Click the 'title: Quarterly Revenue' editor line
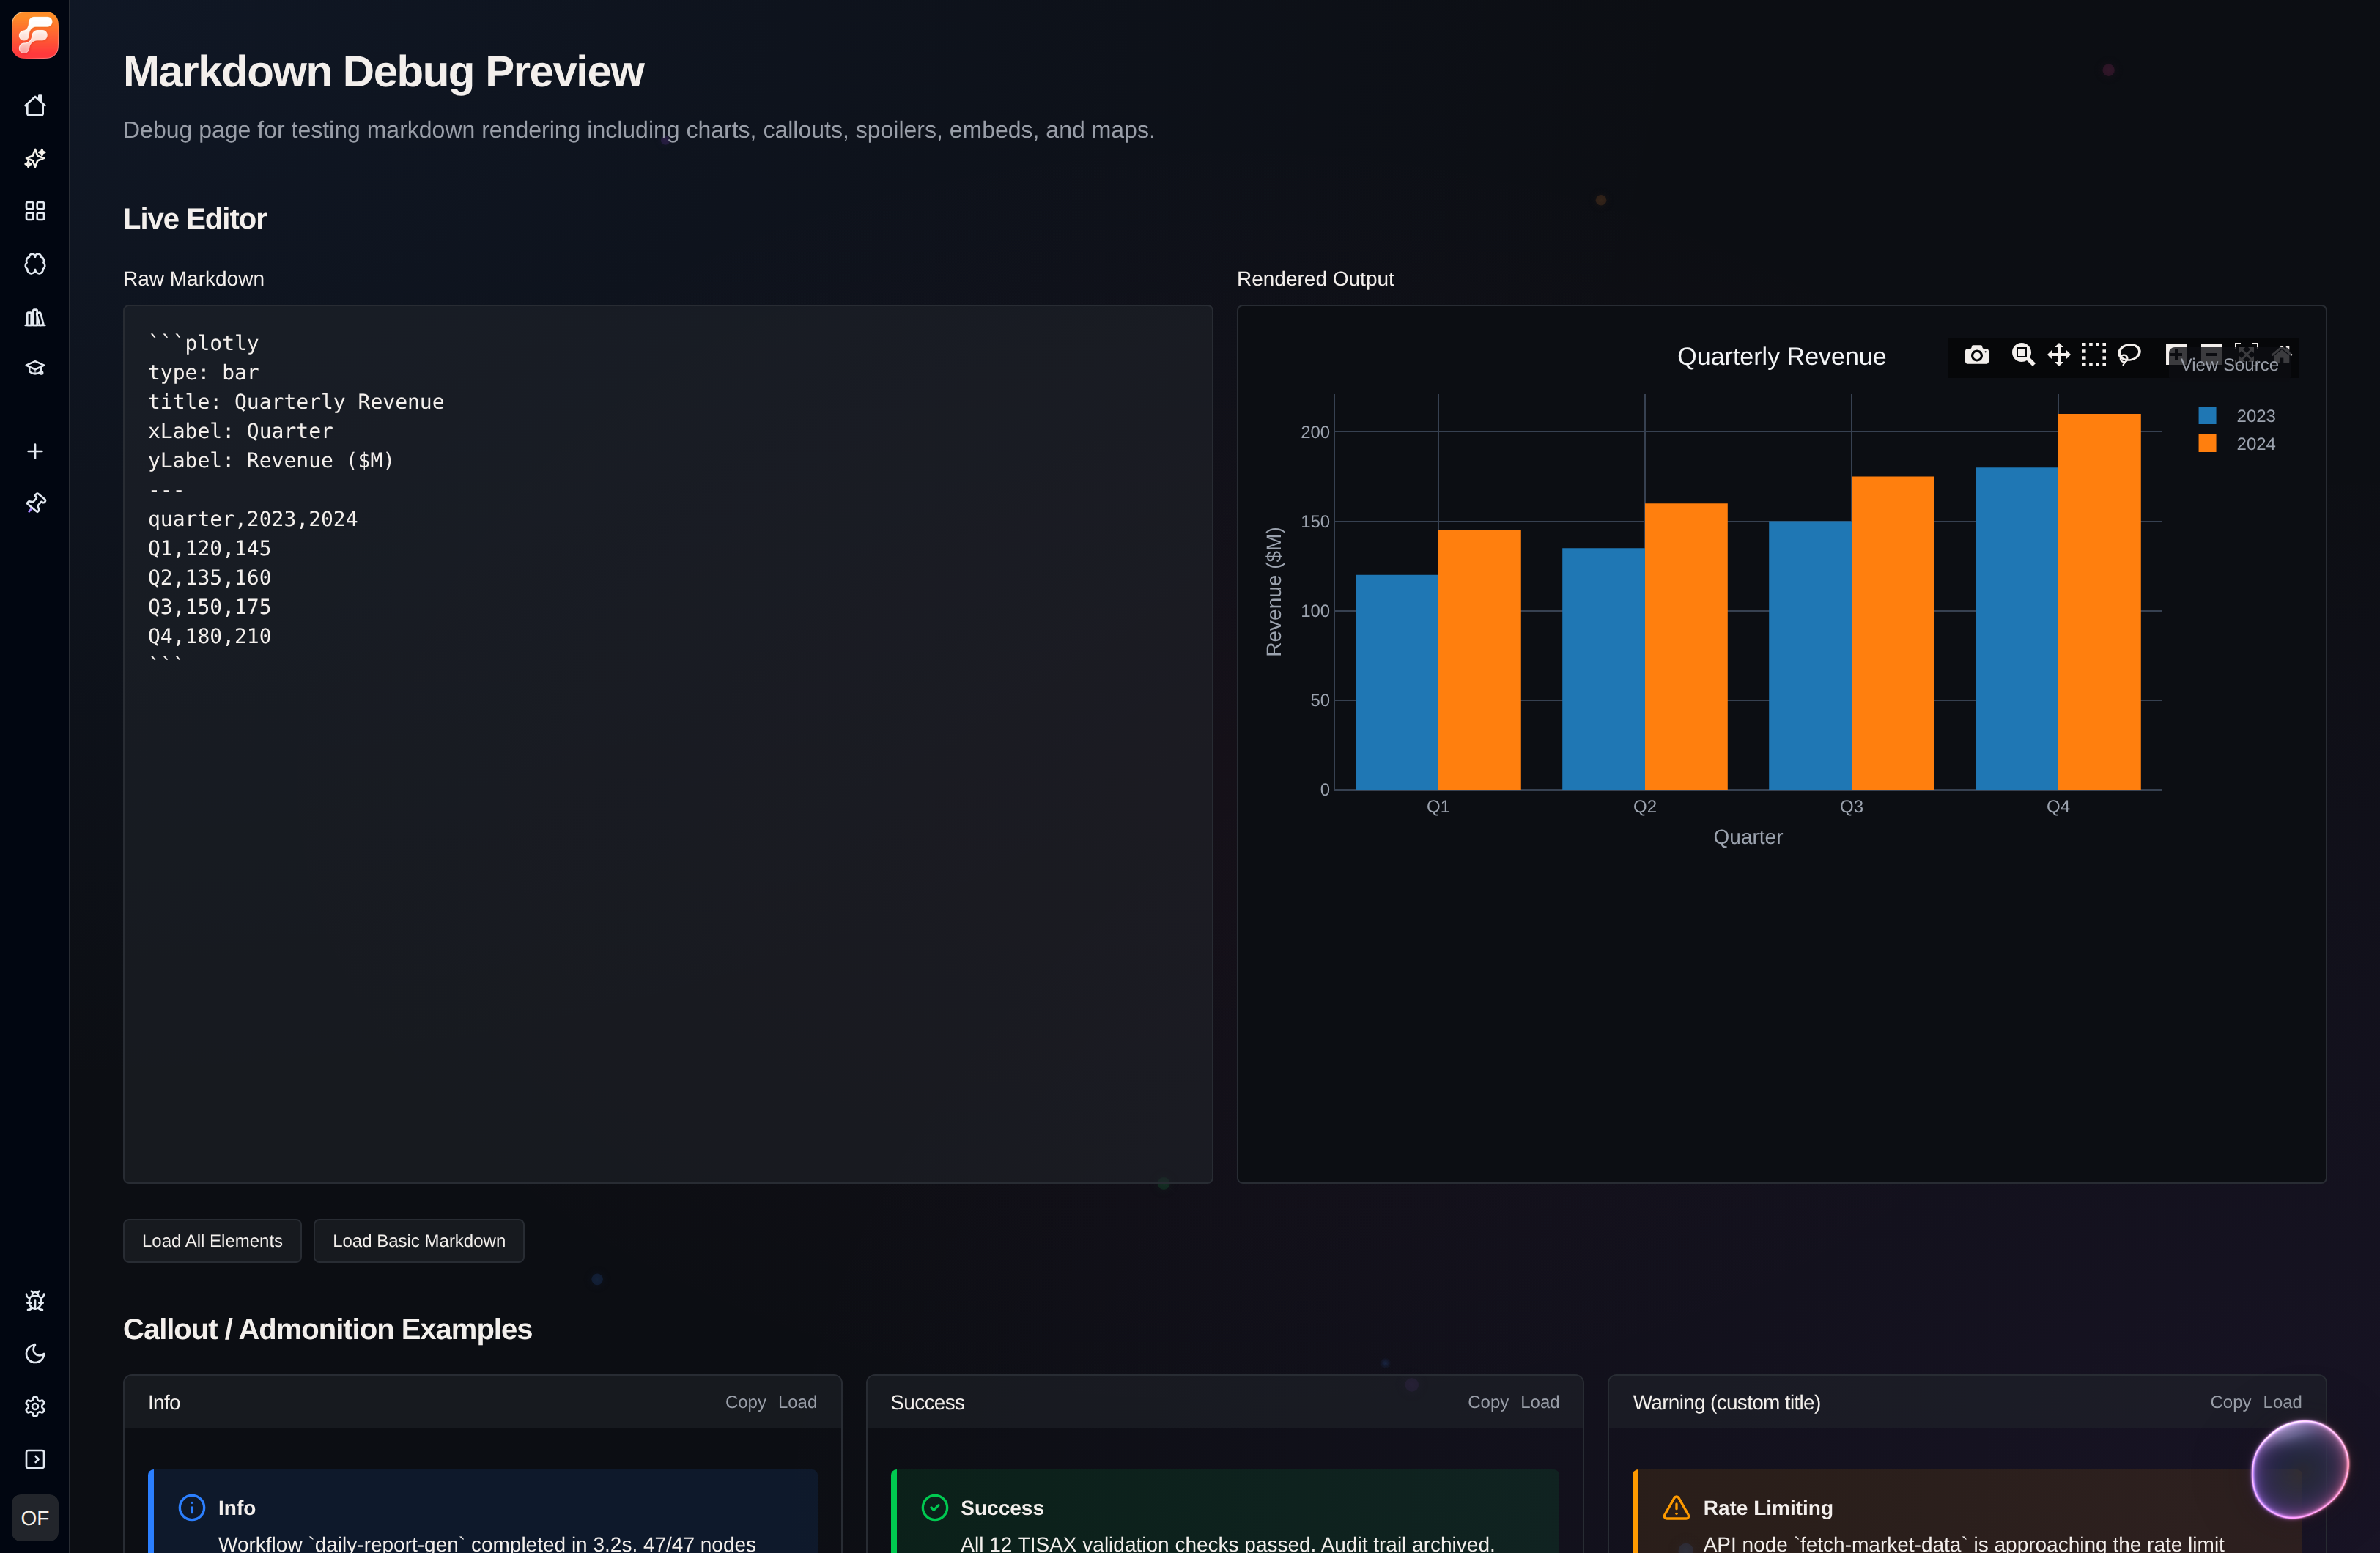Image resolution: width=2380 pixels, height=1553 pixels. pos(296,402)
